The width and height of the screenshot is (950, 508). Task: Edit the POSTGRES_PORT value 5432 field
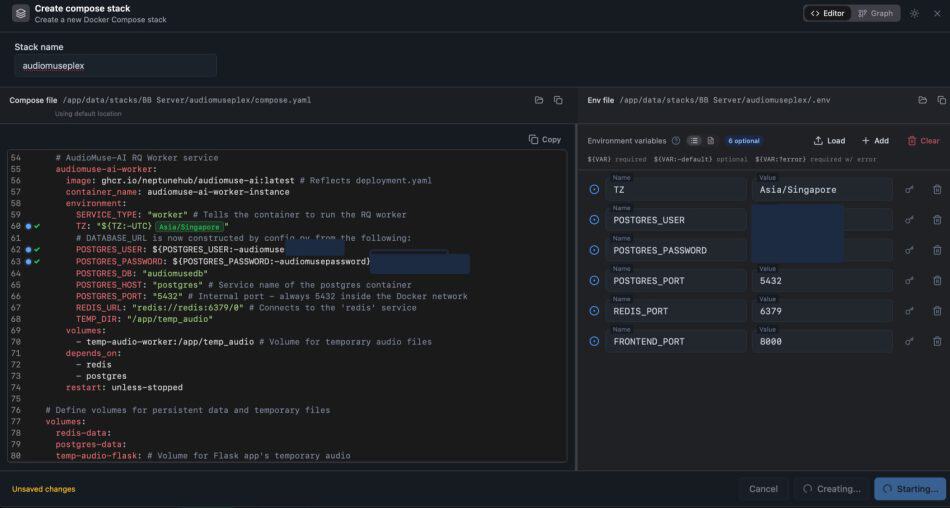tap(822, 280)
